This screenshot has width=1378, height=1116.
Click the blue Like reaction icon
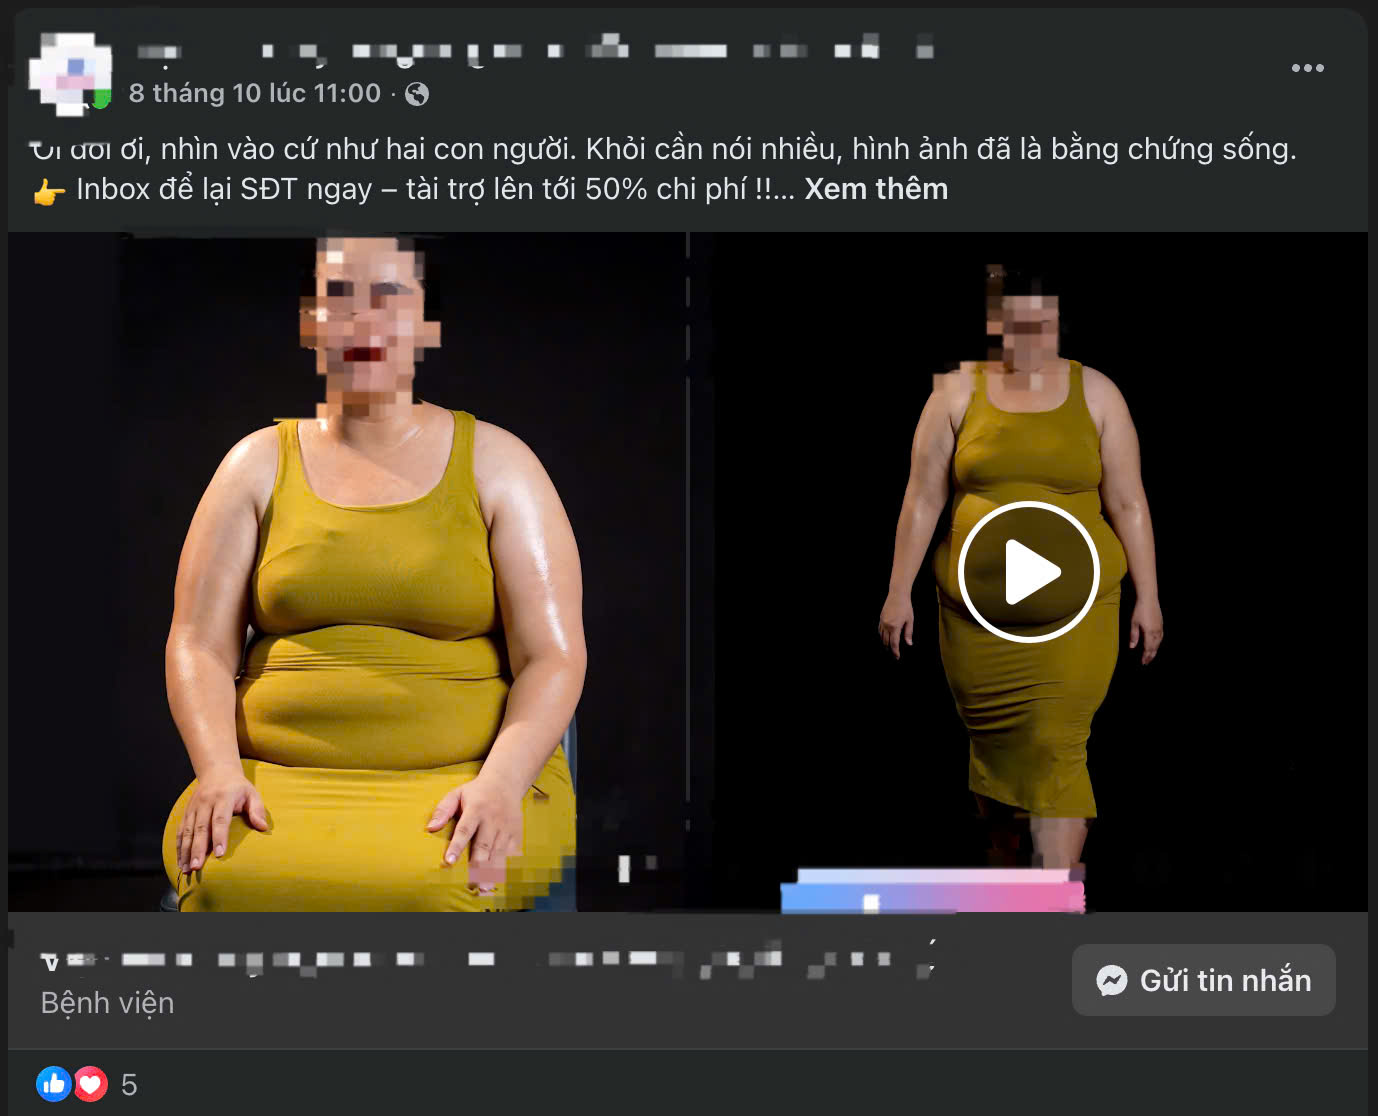54,1084
